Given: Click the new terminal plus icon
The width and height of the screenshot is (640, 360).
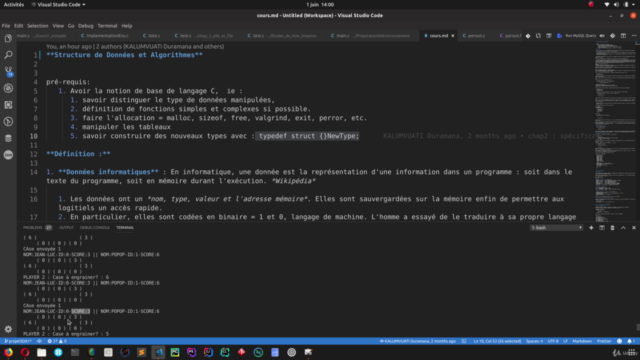Looking at the screenshot, I should pyautogui.click(x=591, y=228).
